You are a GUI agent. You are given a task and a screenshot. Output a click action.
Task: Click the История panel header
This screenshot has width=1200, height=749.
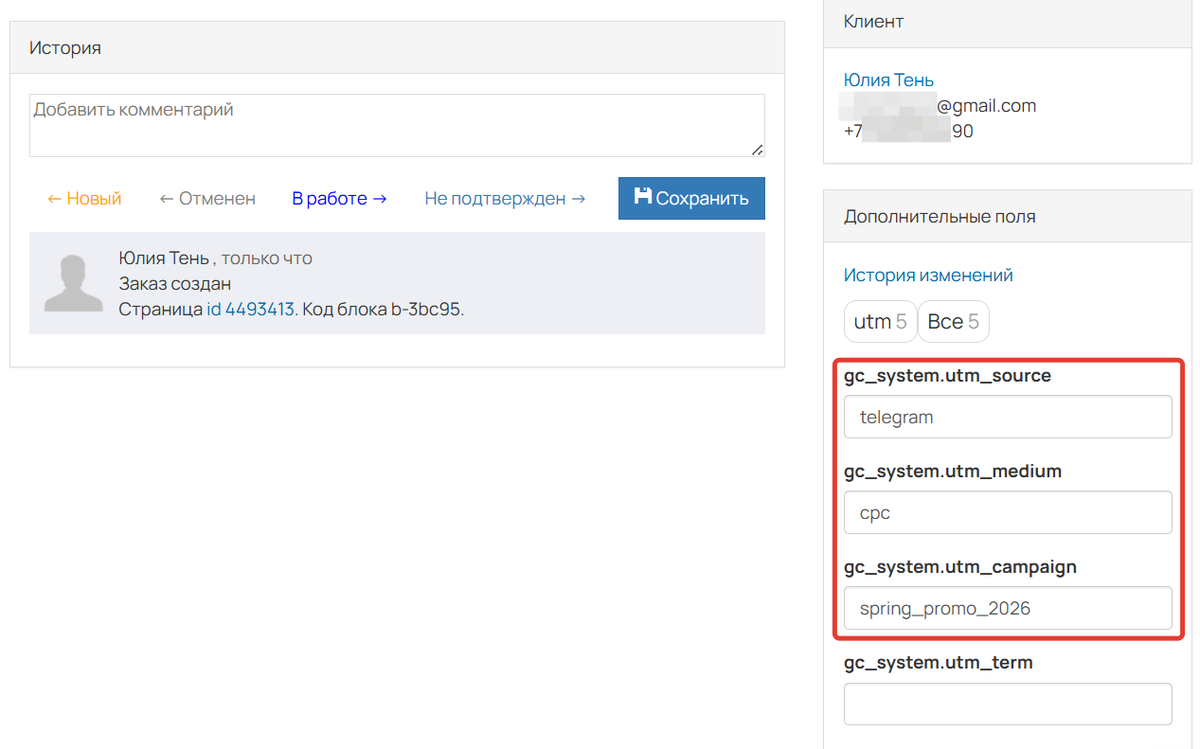tap(396, 47)
